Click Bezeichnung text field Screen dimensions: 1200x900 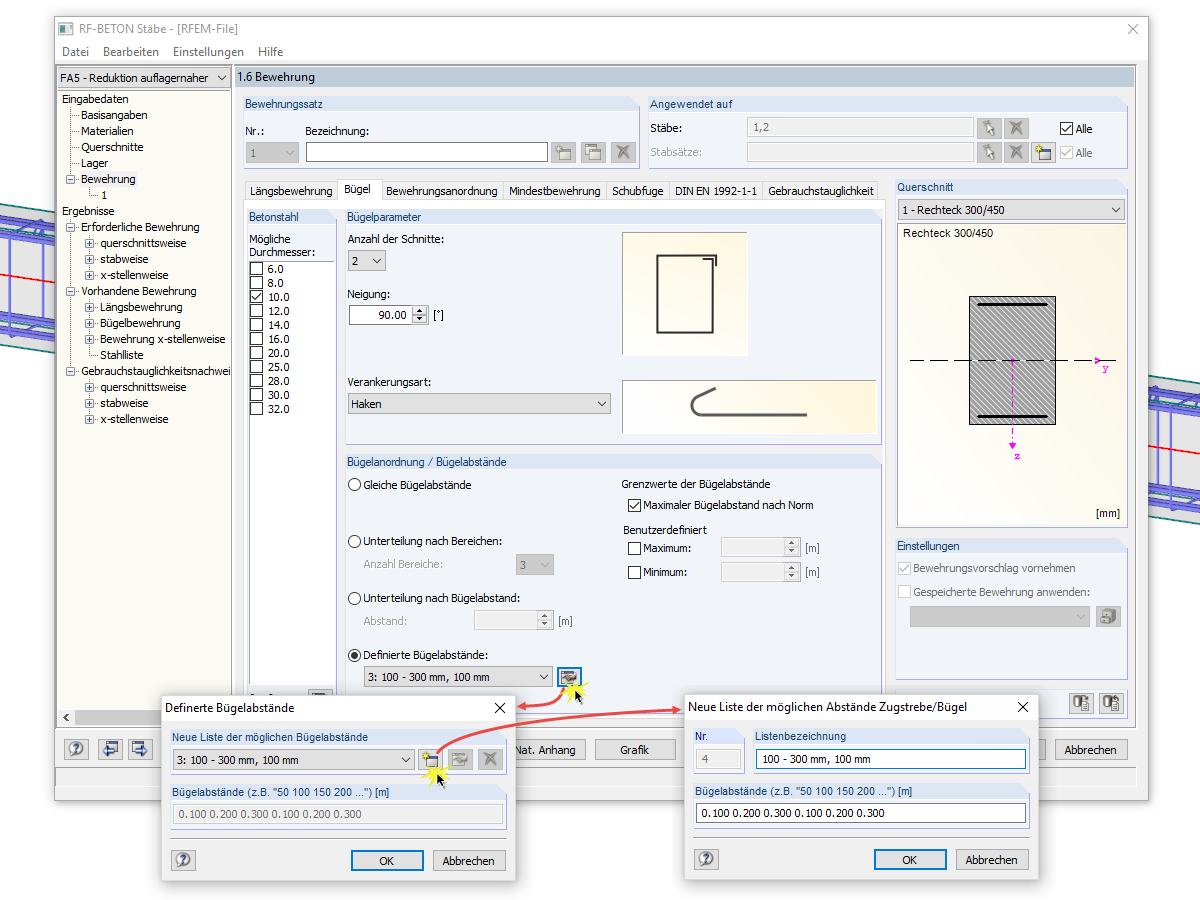(427, 152)
